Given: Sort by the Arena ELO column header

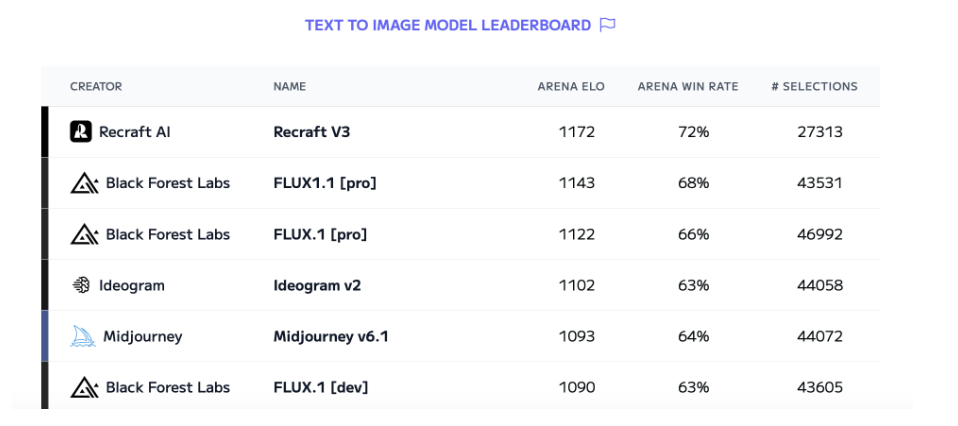Looking at the screenshot, I should point(571,87).
